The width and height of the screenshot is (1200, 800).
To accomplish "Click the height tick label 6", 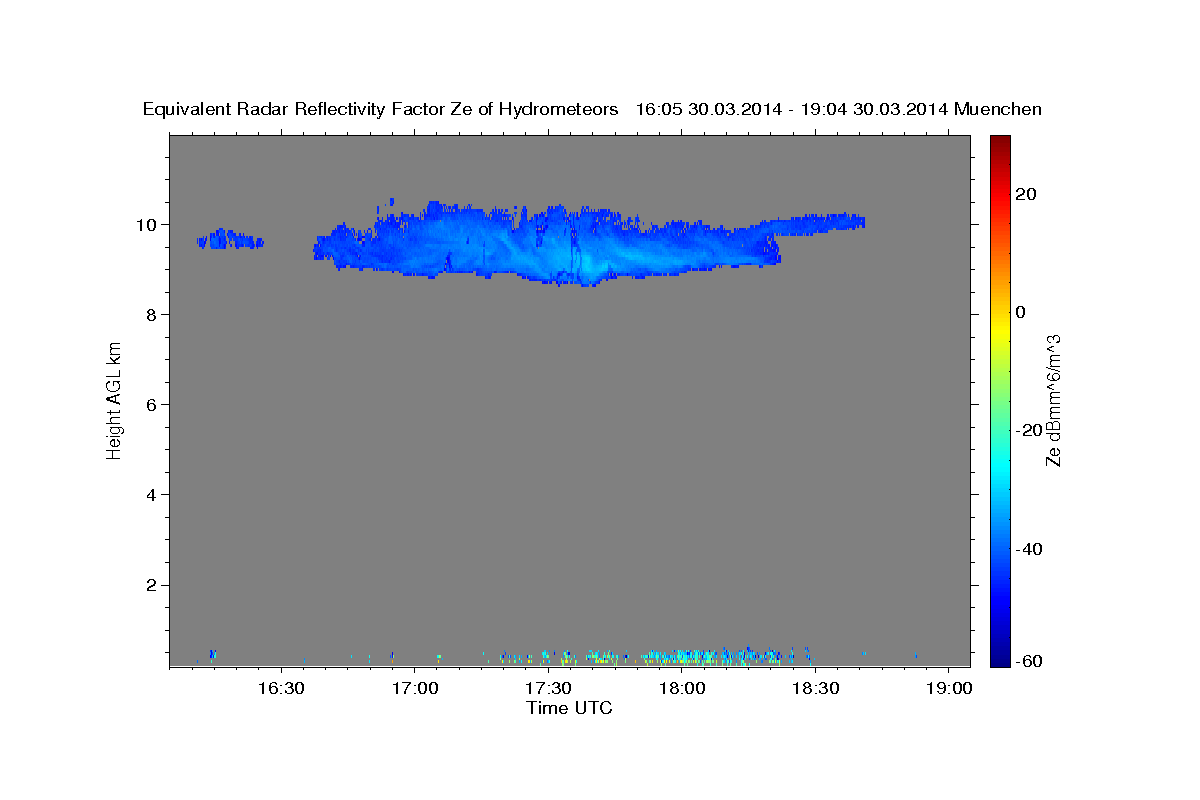I will (x=153, y=405).
